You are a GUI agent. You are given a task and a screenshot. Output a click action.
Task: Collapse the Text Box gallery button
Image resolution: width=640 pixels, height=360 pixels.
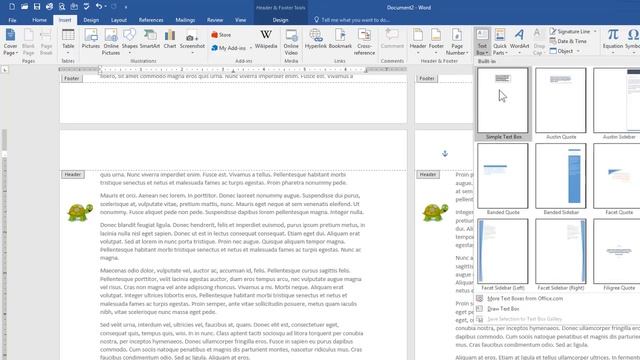pos(482,42)
